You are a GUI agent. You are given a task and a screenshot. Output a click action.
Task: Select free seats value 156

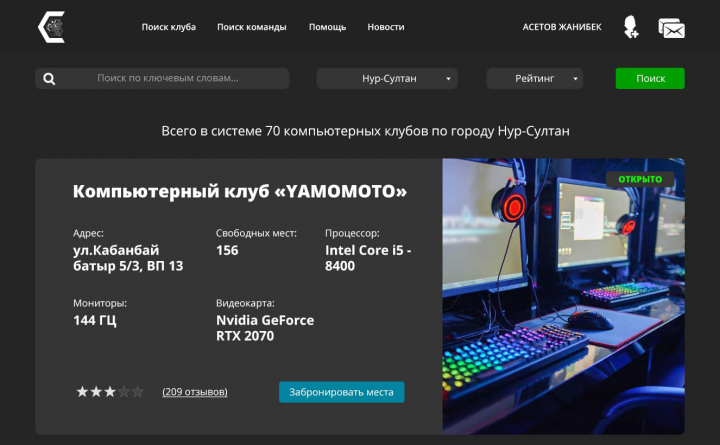pyautogui.click(x=227, y=250)
